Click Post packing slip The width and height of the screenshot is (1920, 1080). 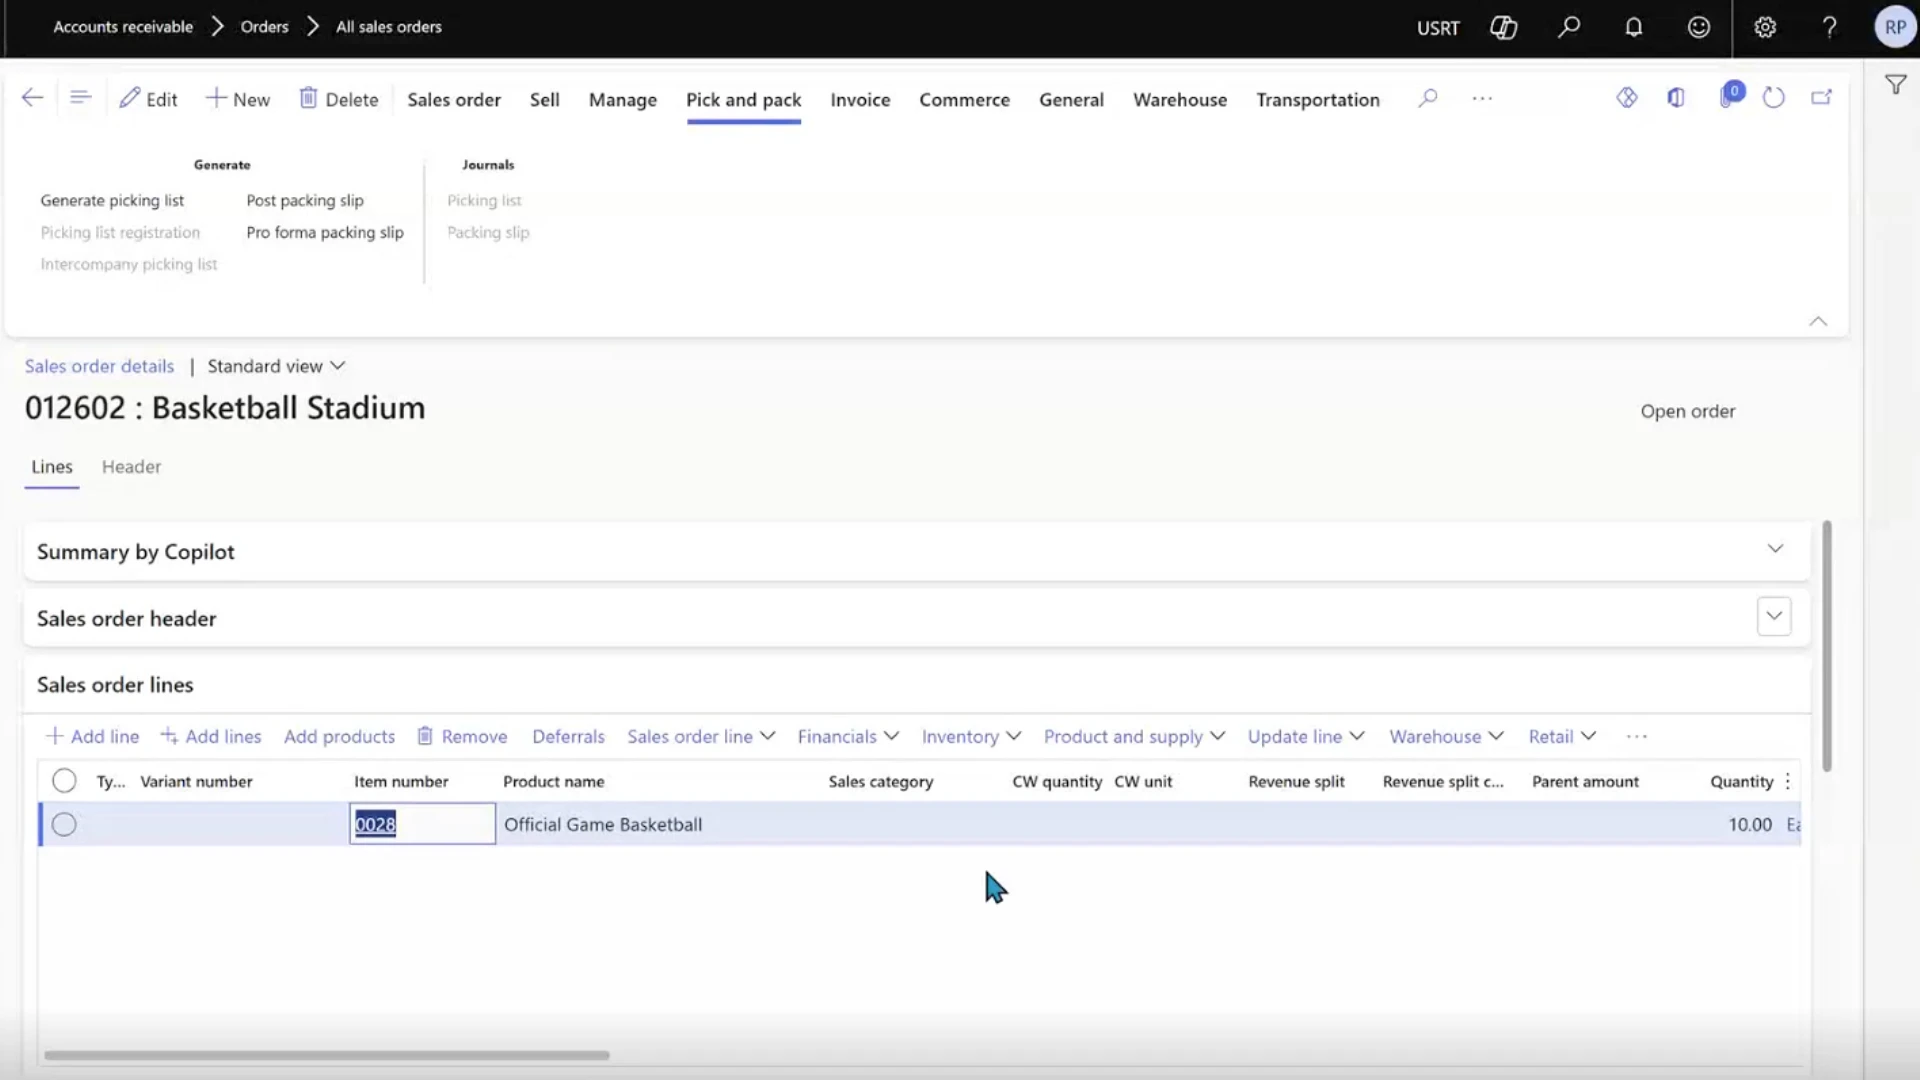tap(305, 200)
